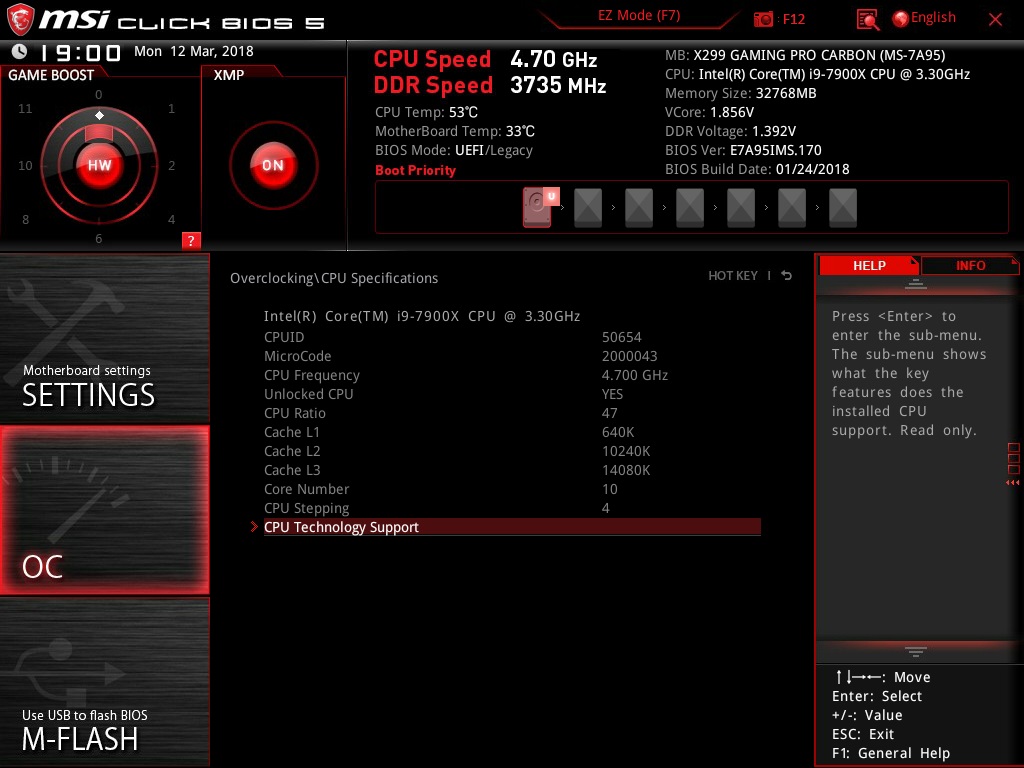Viewport: 1024px width, 768px height.
Task: Click the MSI dragon shield logo
Action: 20,20
